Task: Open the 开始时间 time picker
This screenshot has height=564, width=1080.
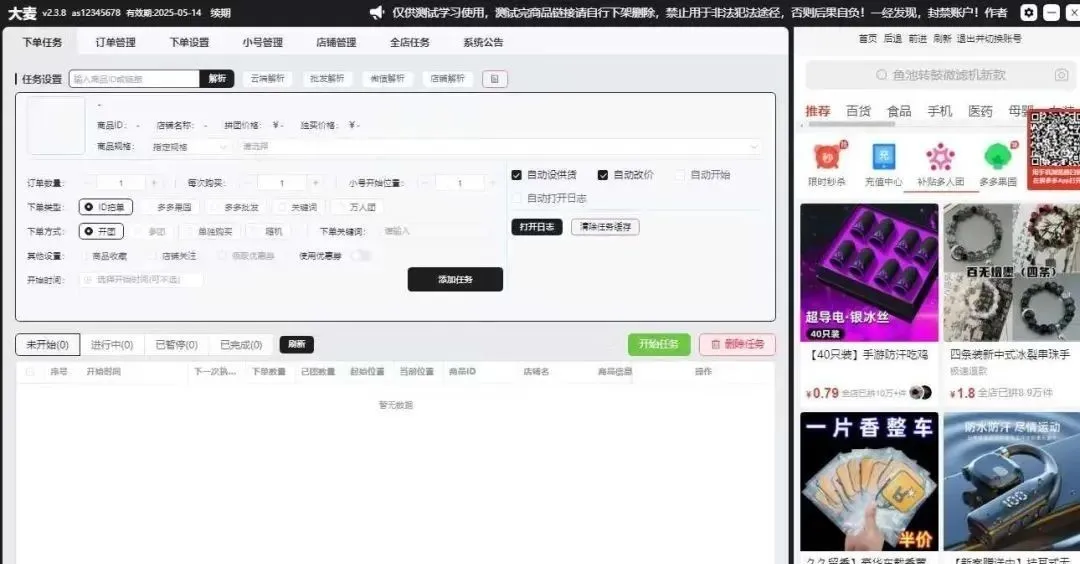Action: click(140, 280)
